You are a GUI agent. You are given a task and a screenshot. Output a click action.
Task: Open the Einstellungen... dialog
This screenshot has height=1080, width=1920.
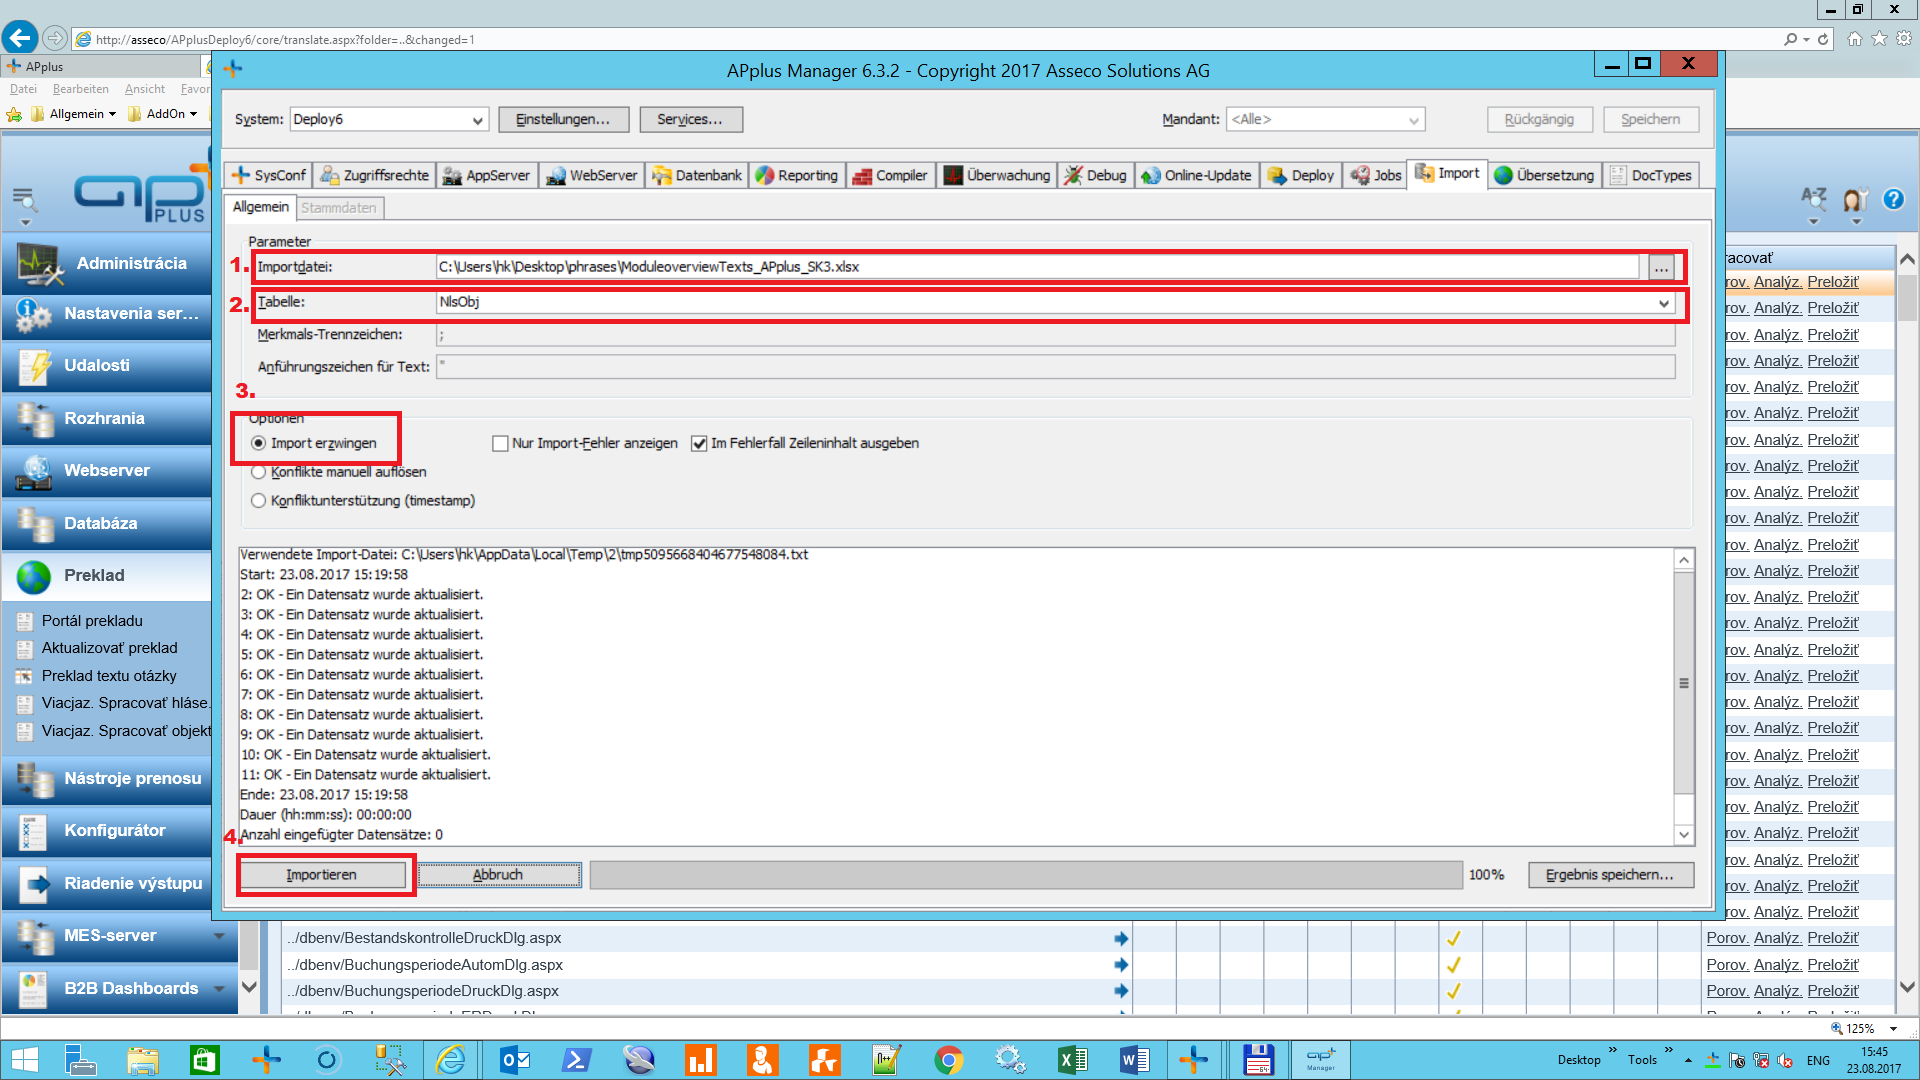tap(563, 120)
